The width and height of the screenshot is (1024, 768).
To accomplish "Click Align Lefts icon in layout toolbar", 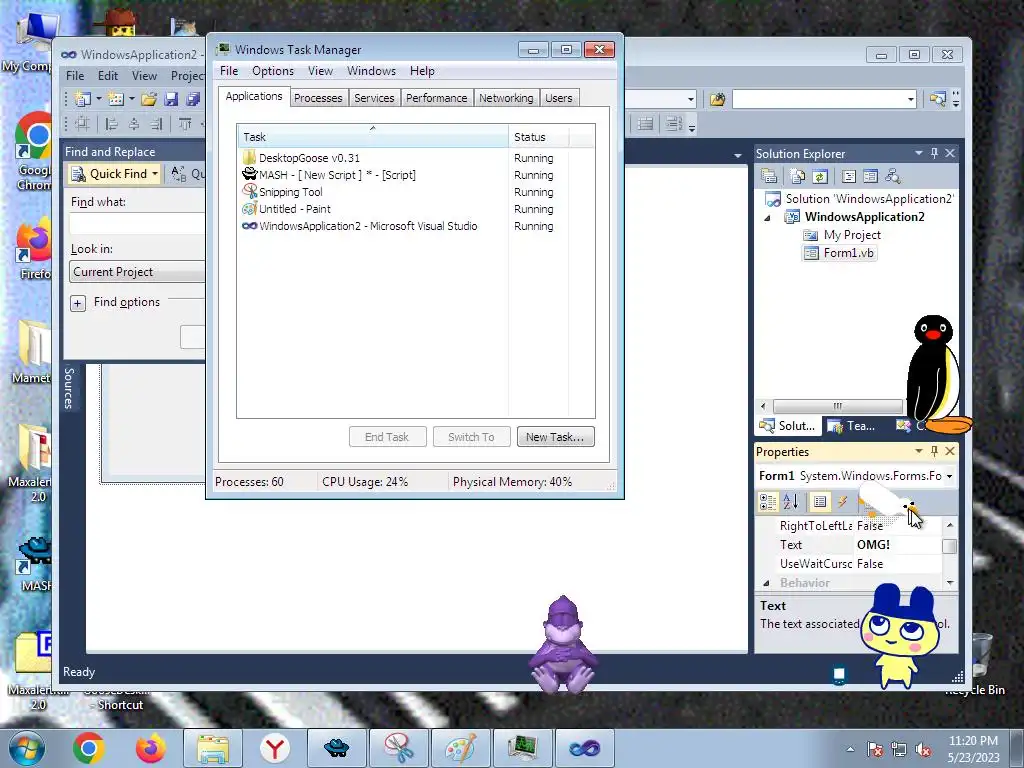I will 112,123.
